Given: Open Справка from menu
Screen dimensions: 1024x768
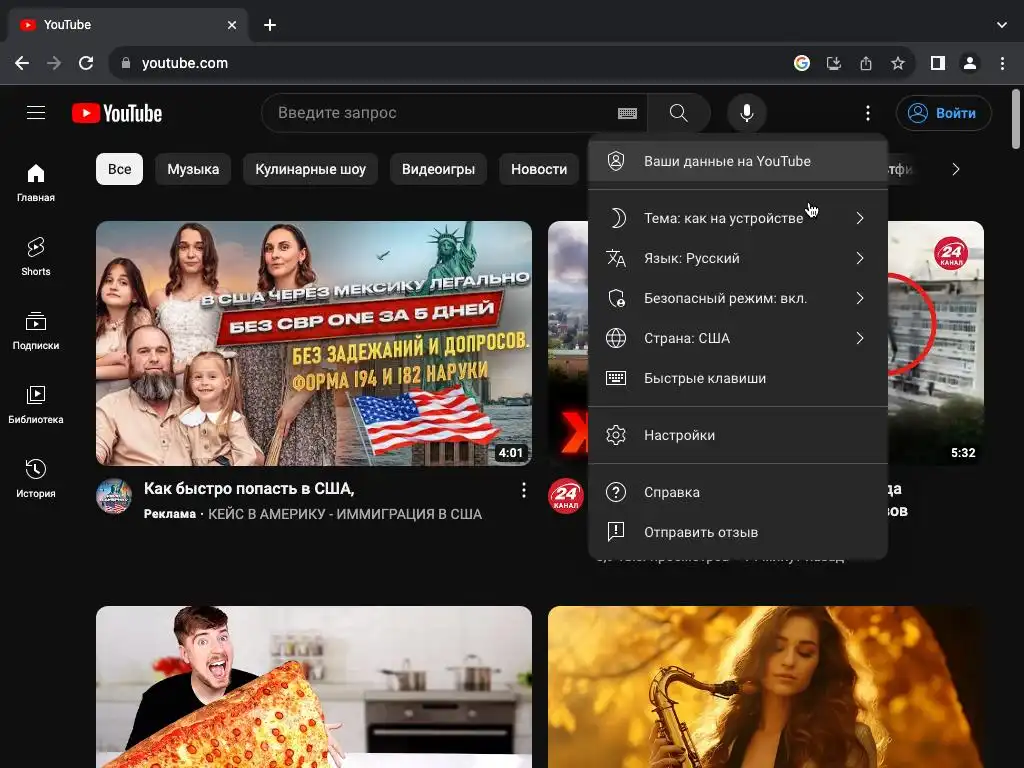Looking at the screenshot, I should (738, 492).
